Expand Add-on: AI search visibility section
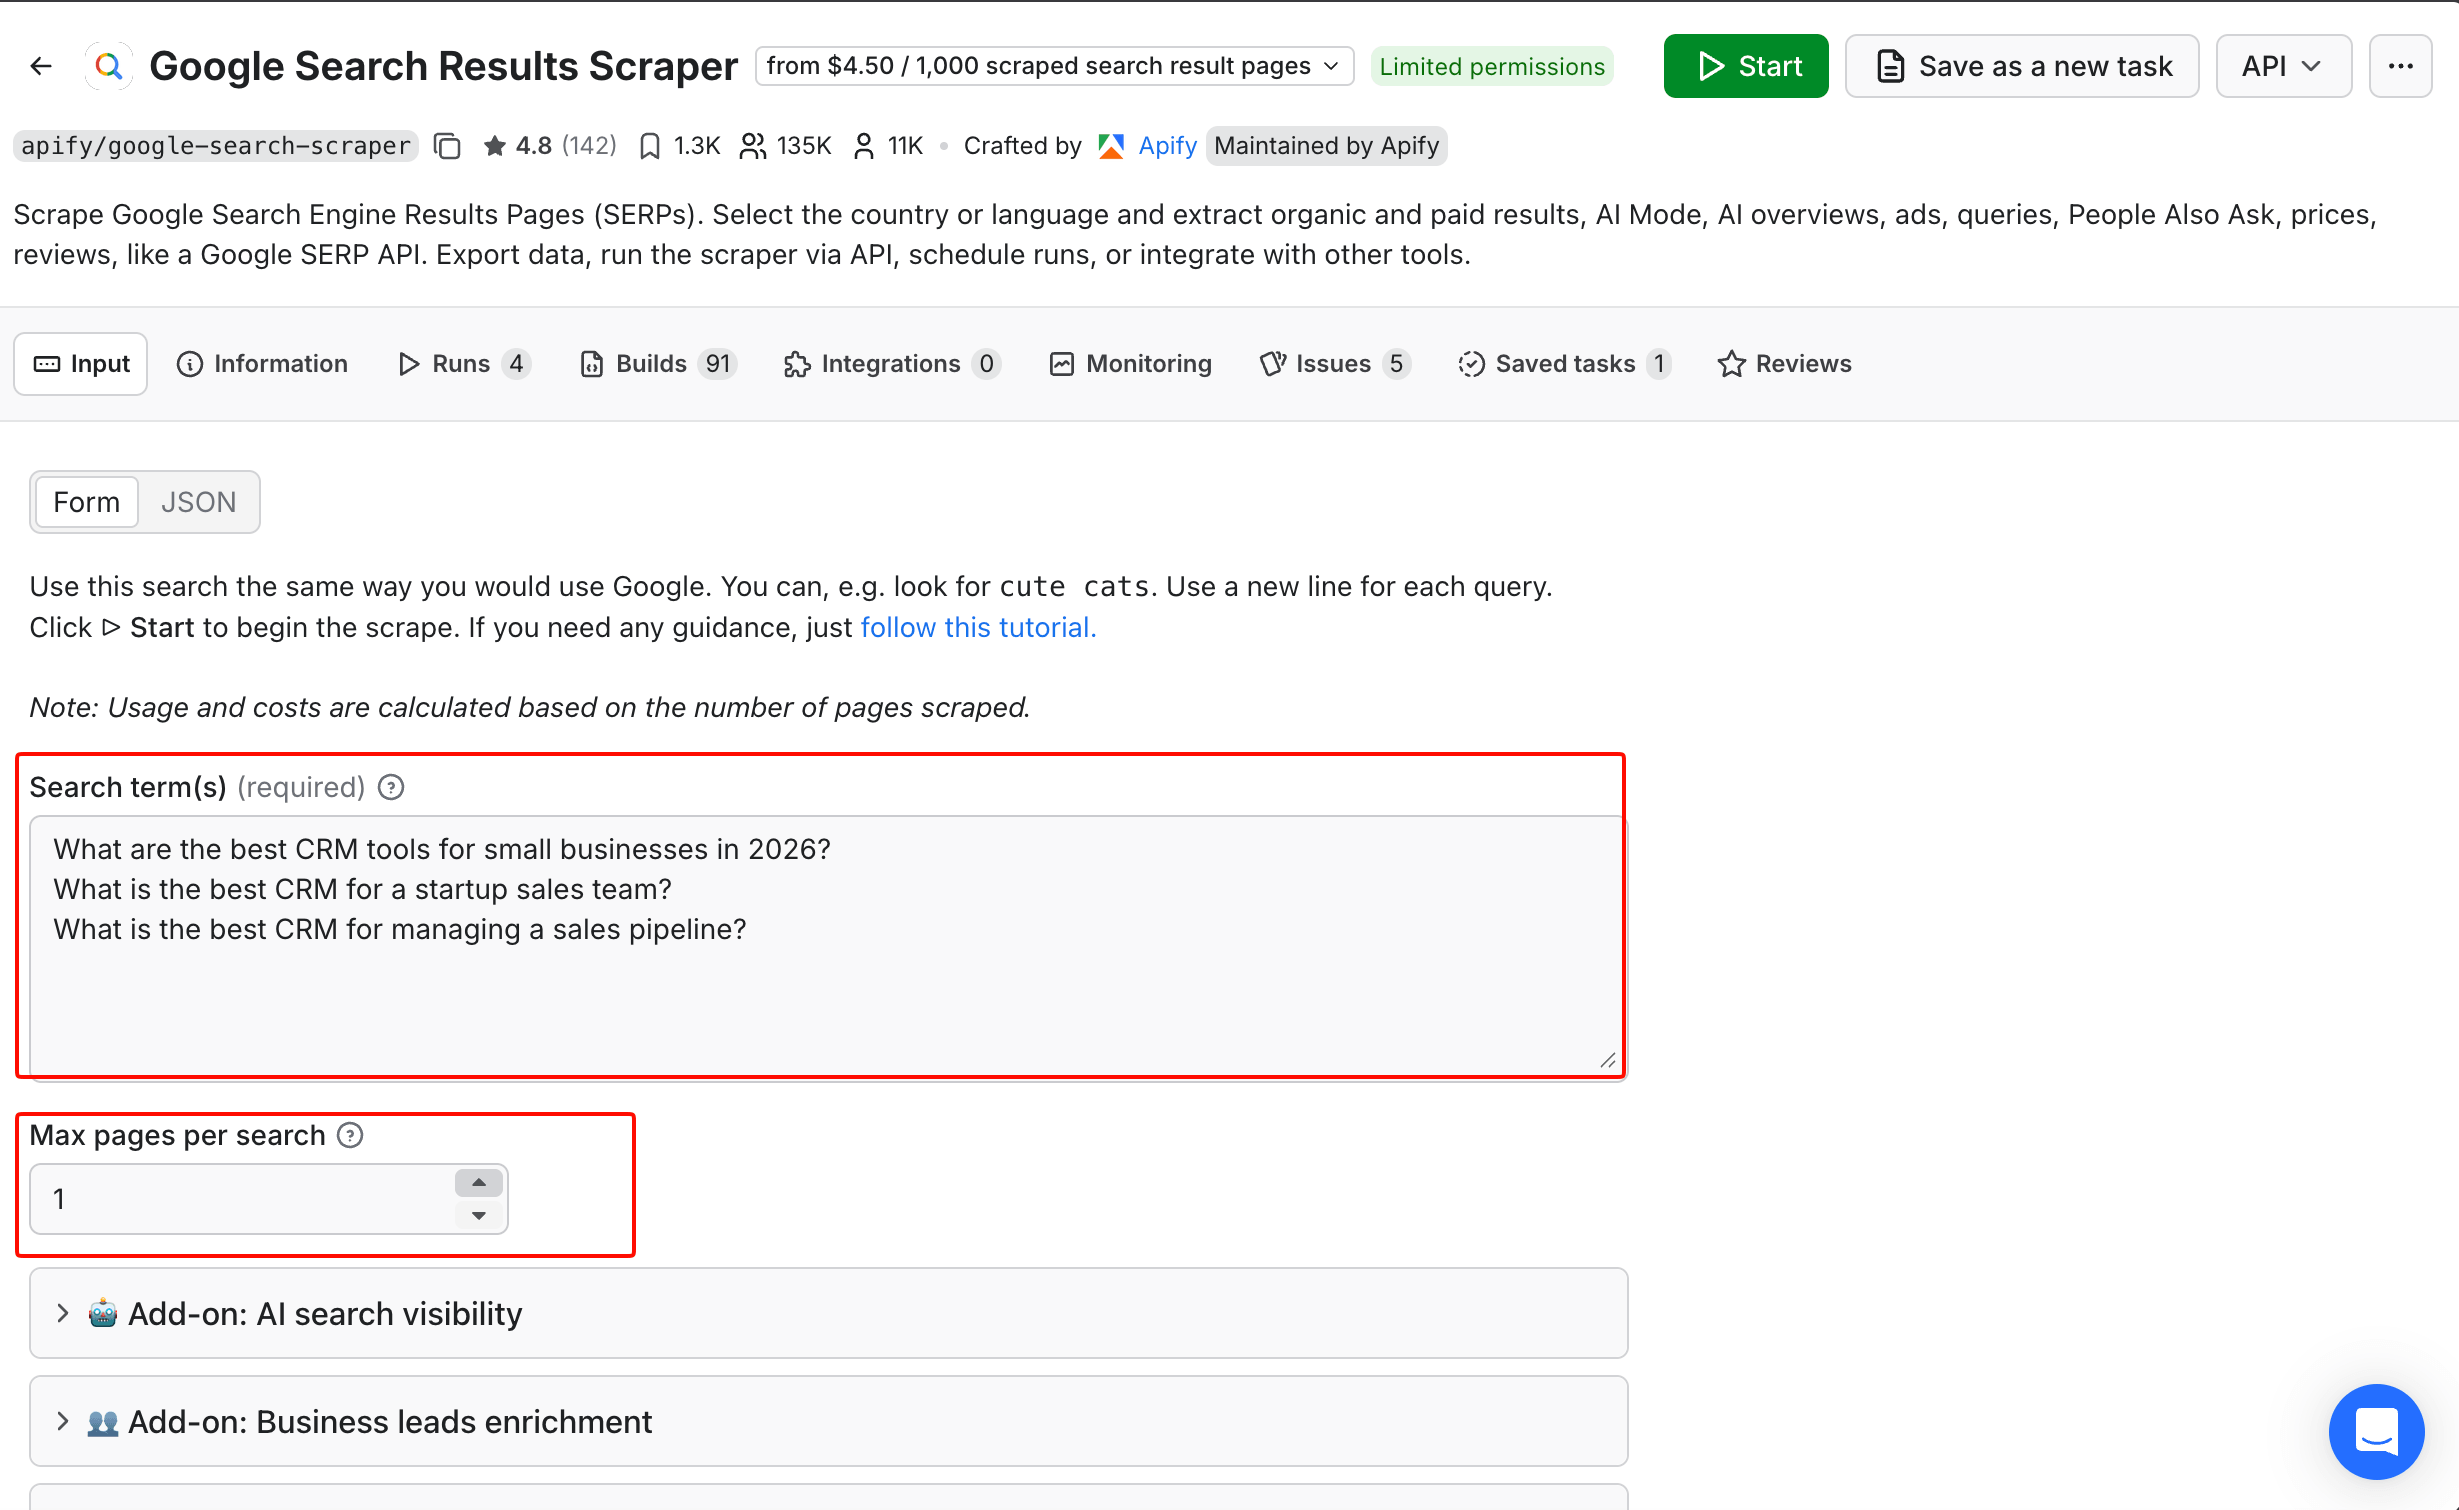Screen dimensions: 2459x1510 click(x=828, y=1313)
